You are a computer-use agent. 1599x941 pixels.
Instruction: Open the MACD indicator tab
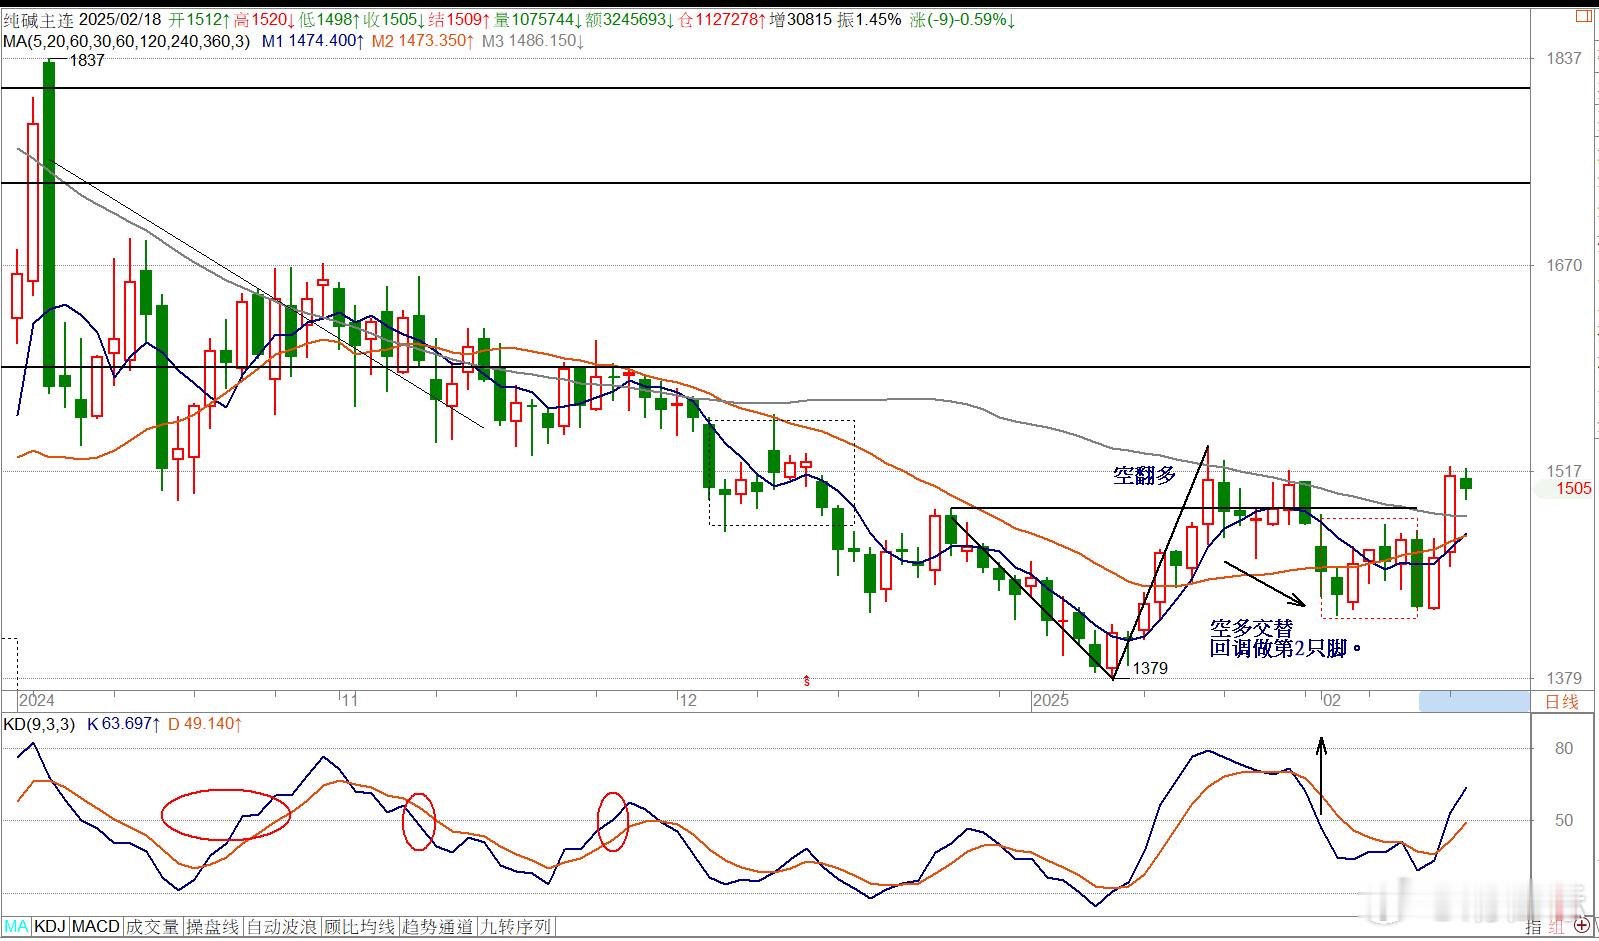point(96,927)
